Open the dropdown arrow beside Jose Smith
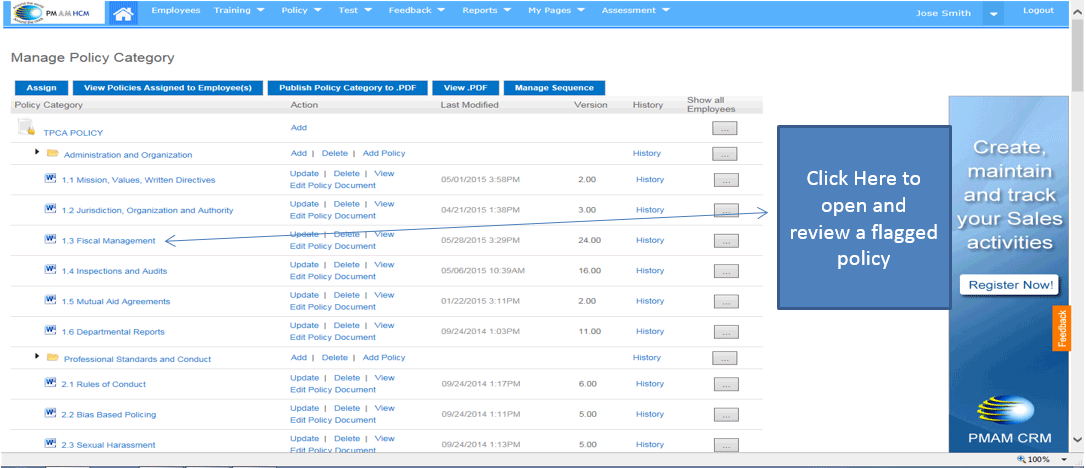This screenshot has height=468, width=1086. coord(992,14)
